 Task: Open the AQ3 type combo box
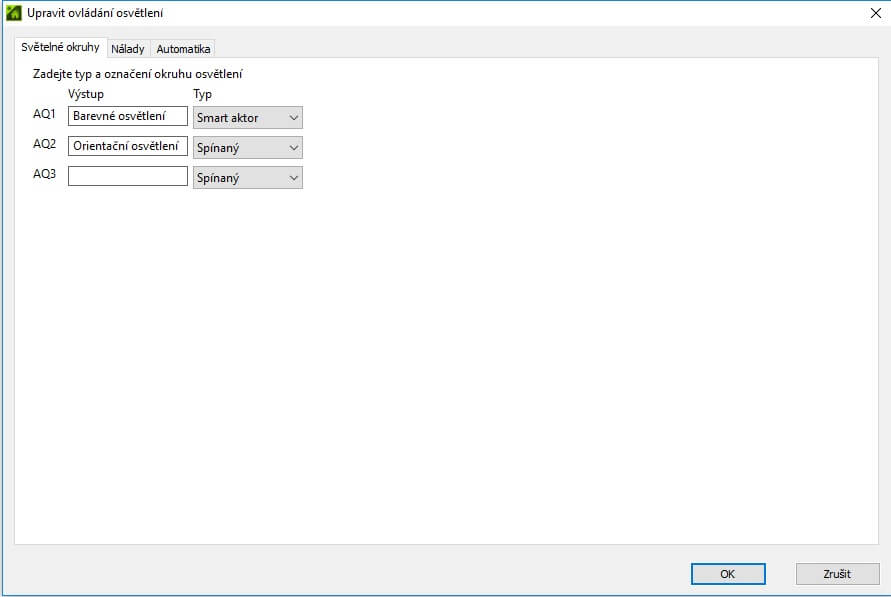(x=247, y=178)
